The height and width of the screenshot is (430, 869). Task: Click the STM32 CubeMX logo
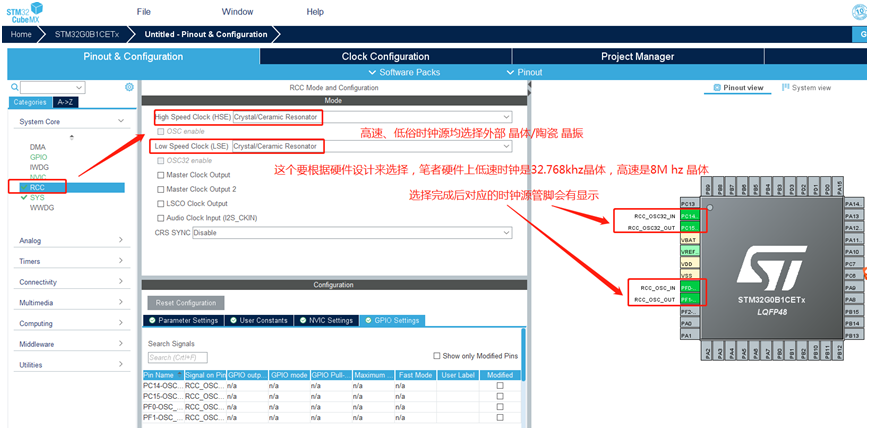25,12
